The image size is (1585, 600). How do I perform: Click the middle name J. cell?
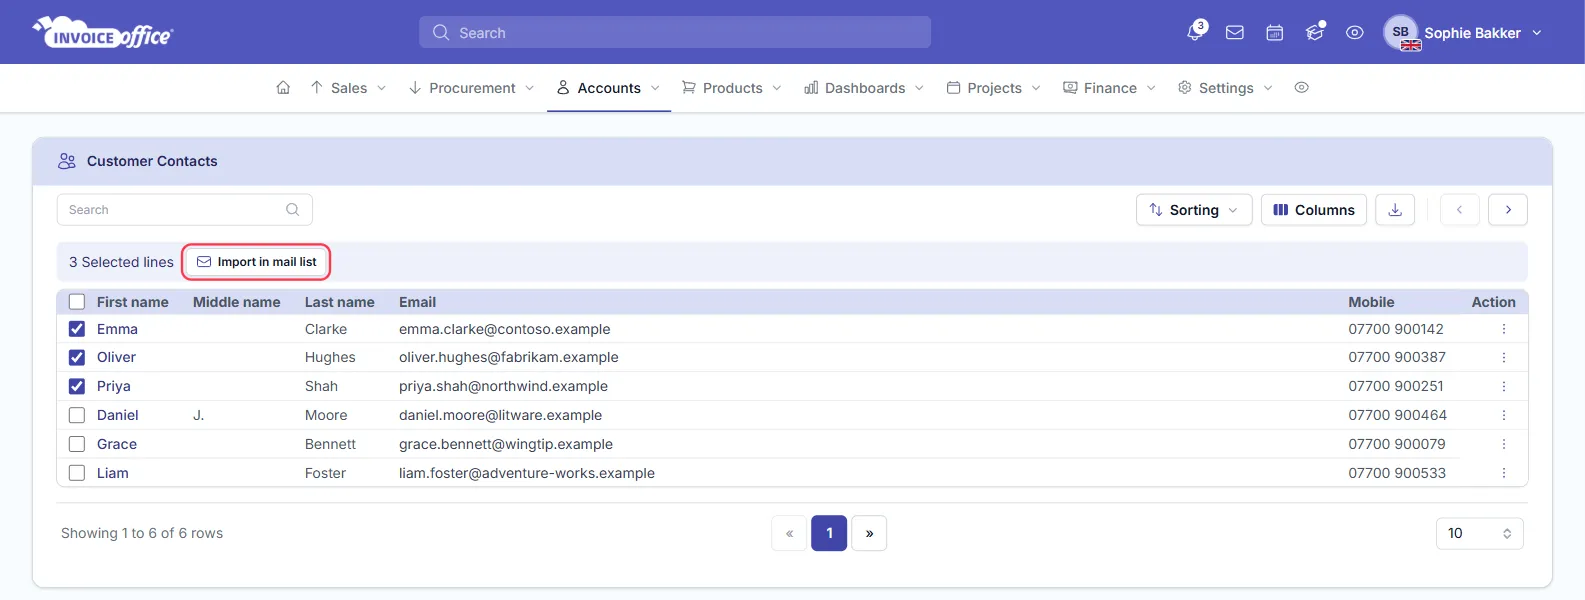199,415
